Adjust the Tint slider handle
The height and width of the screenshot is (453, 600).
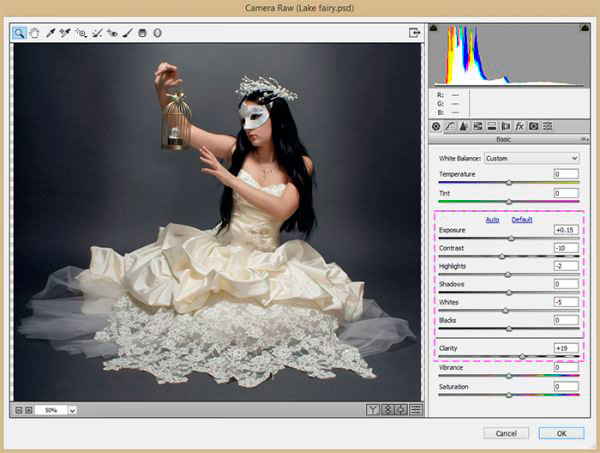pyautogui.click(x=509, y=202)
